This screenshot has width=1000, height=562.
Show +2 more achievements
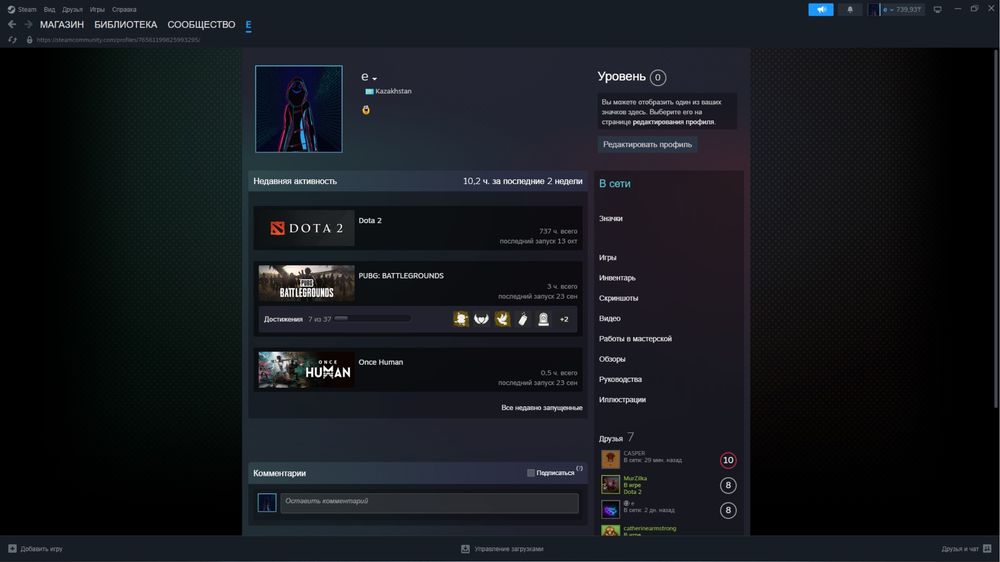pyautogui.click(x=564, y=319)
